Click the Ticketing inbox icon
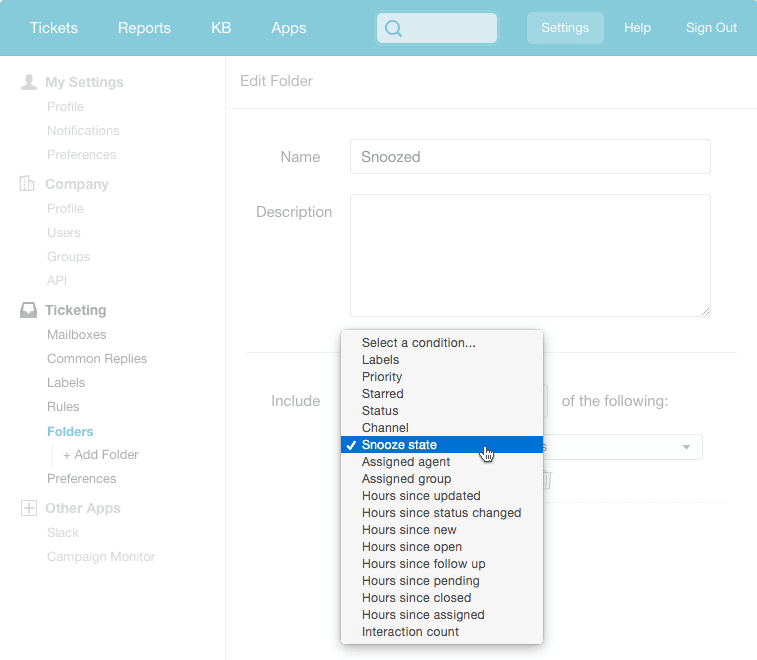 click(29, 310)
